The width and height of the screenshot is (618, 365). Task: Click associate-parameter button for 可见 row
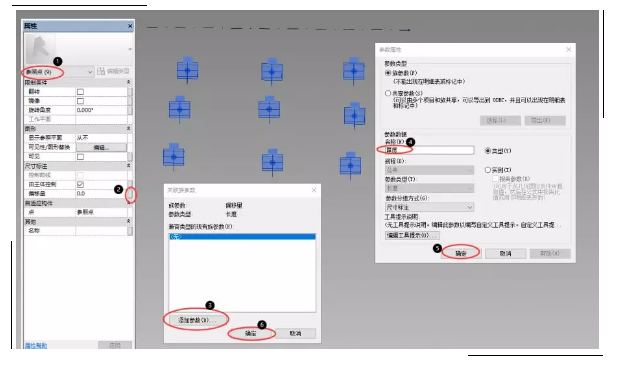(x=130, y=157)
